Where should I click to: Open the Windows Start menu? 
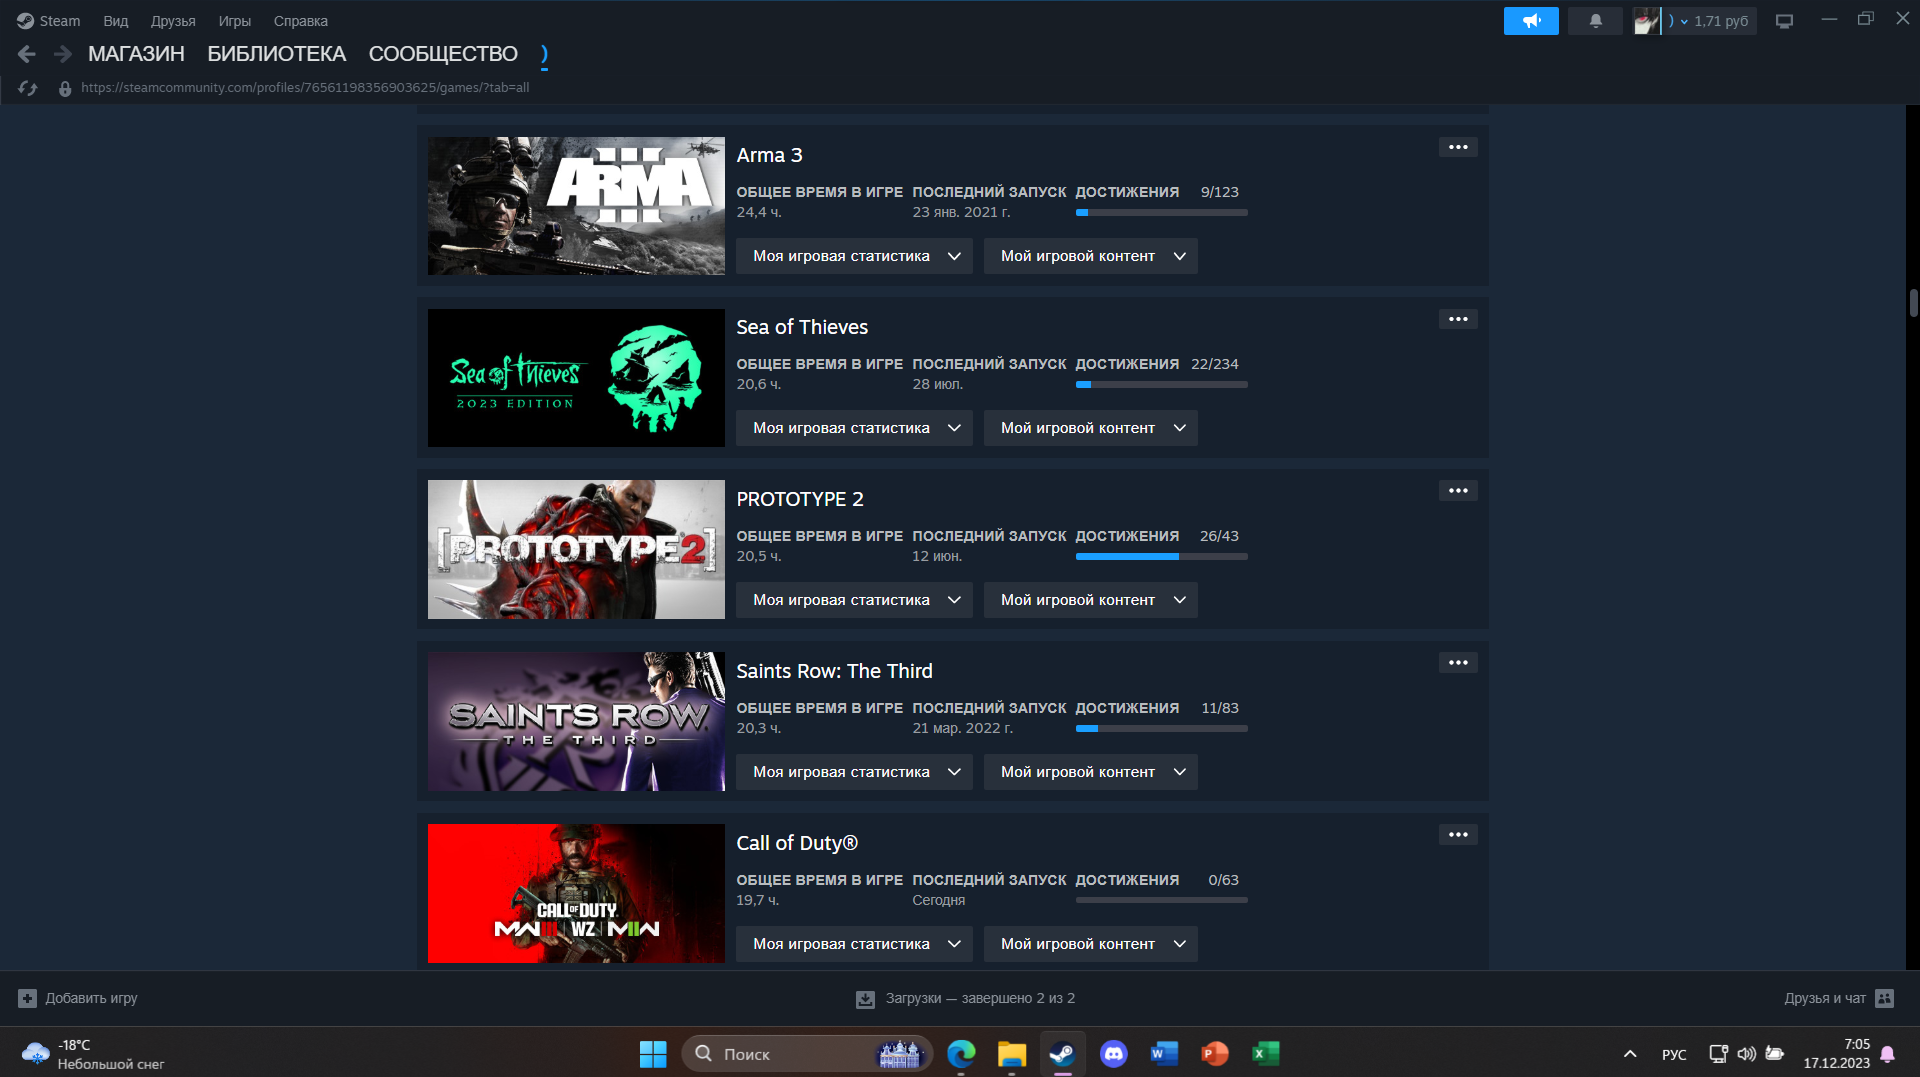click(653, 1054)
